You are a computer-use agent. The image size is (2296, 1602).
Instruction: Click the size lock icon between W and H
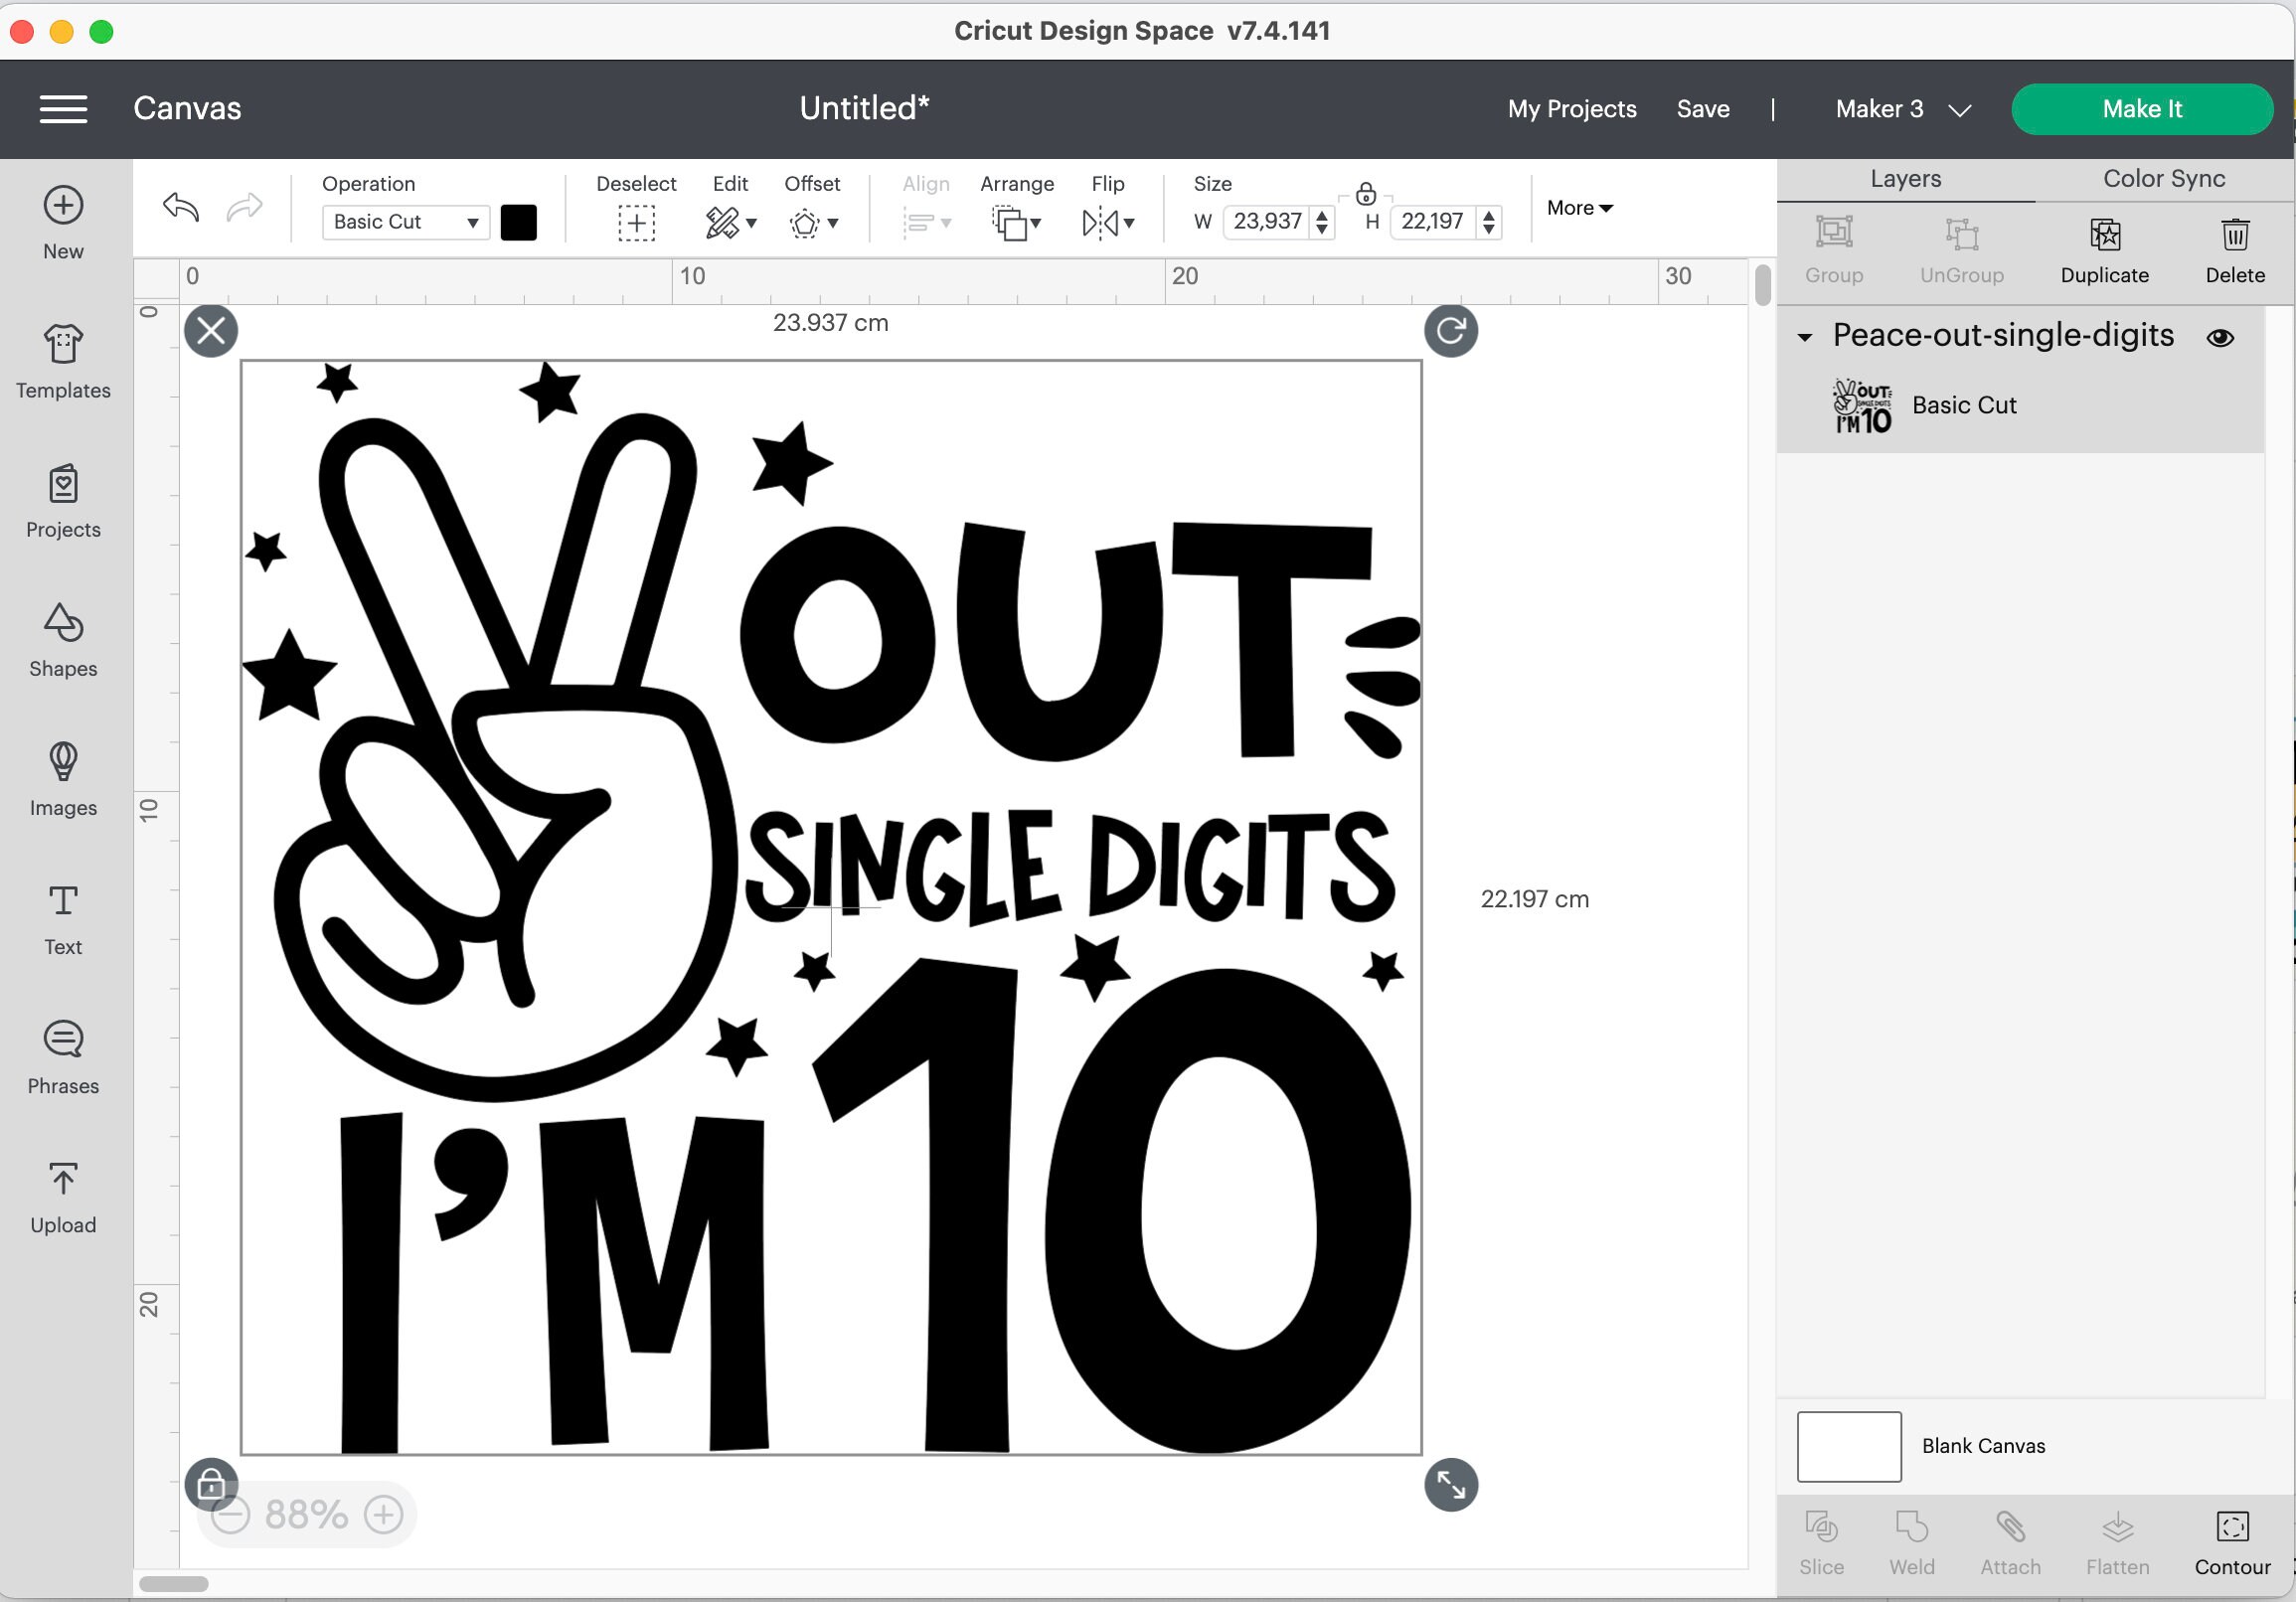[1366, 194]
